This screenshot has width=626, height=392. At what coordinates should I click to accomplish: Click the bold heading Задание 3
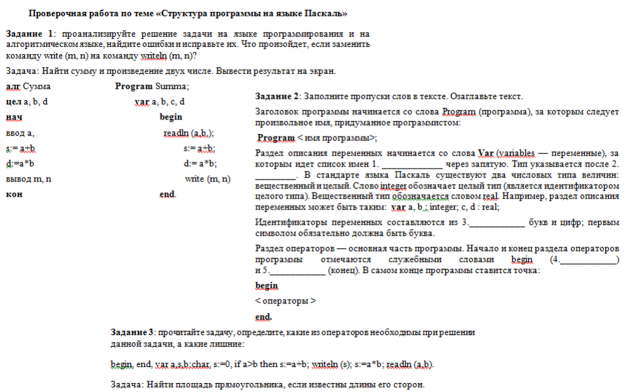pyautogui.click(x=132, y=332)
